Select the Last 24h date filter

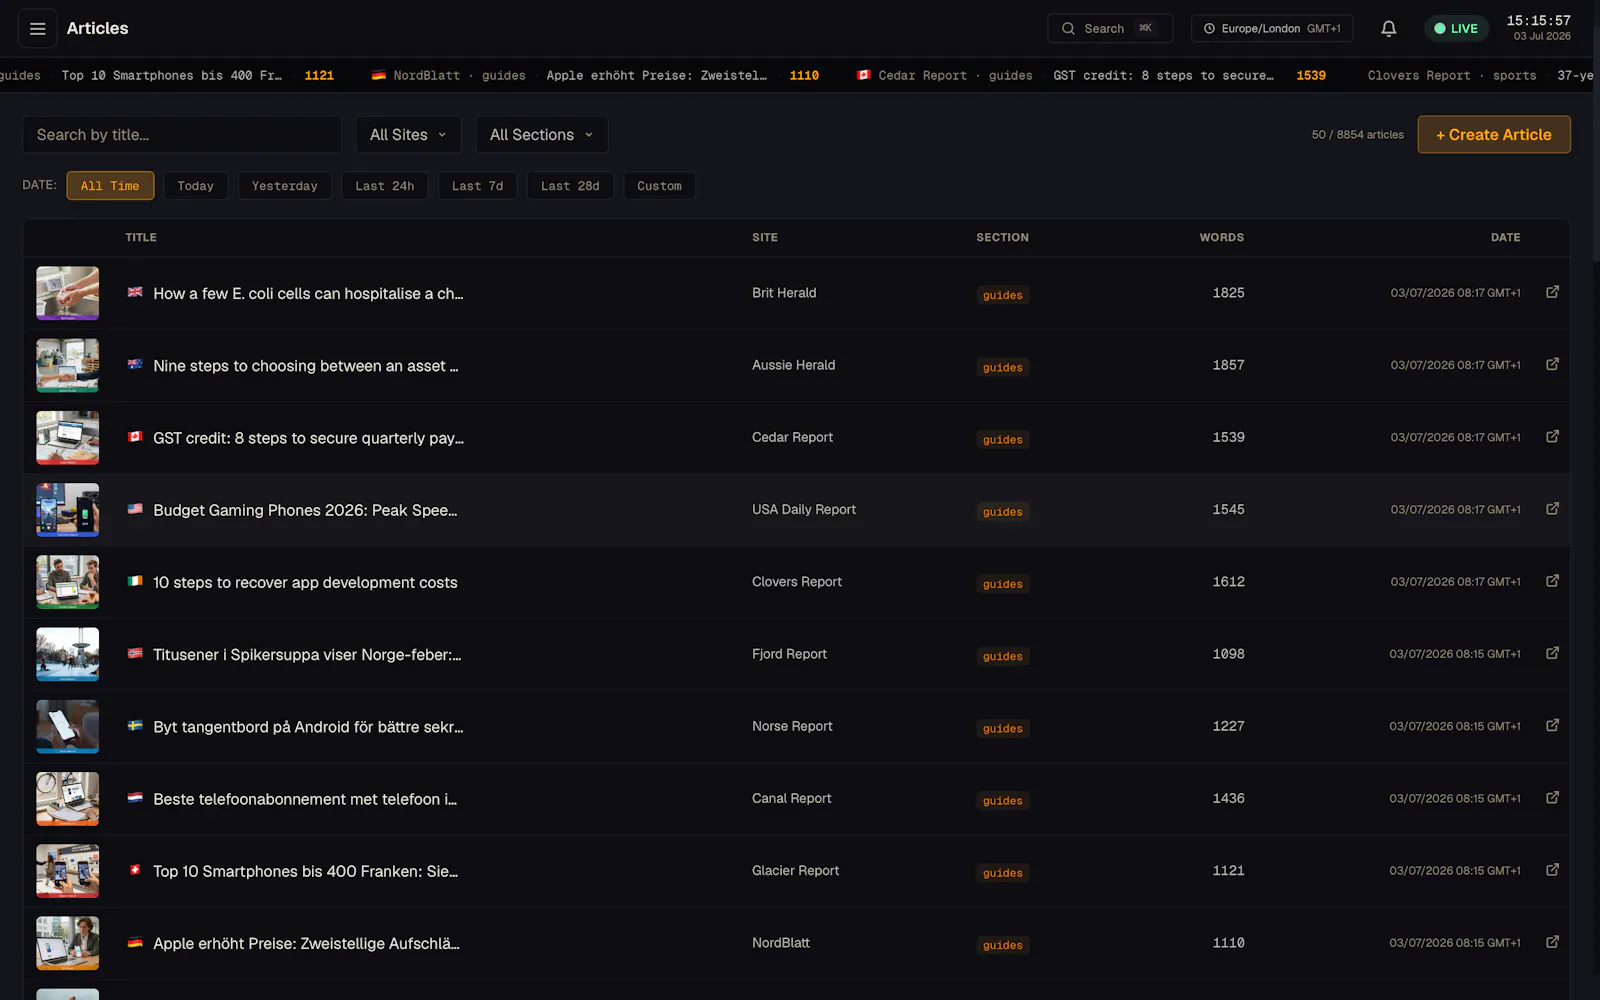click(x=385, y=186)
